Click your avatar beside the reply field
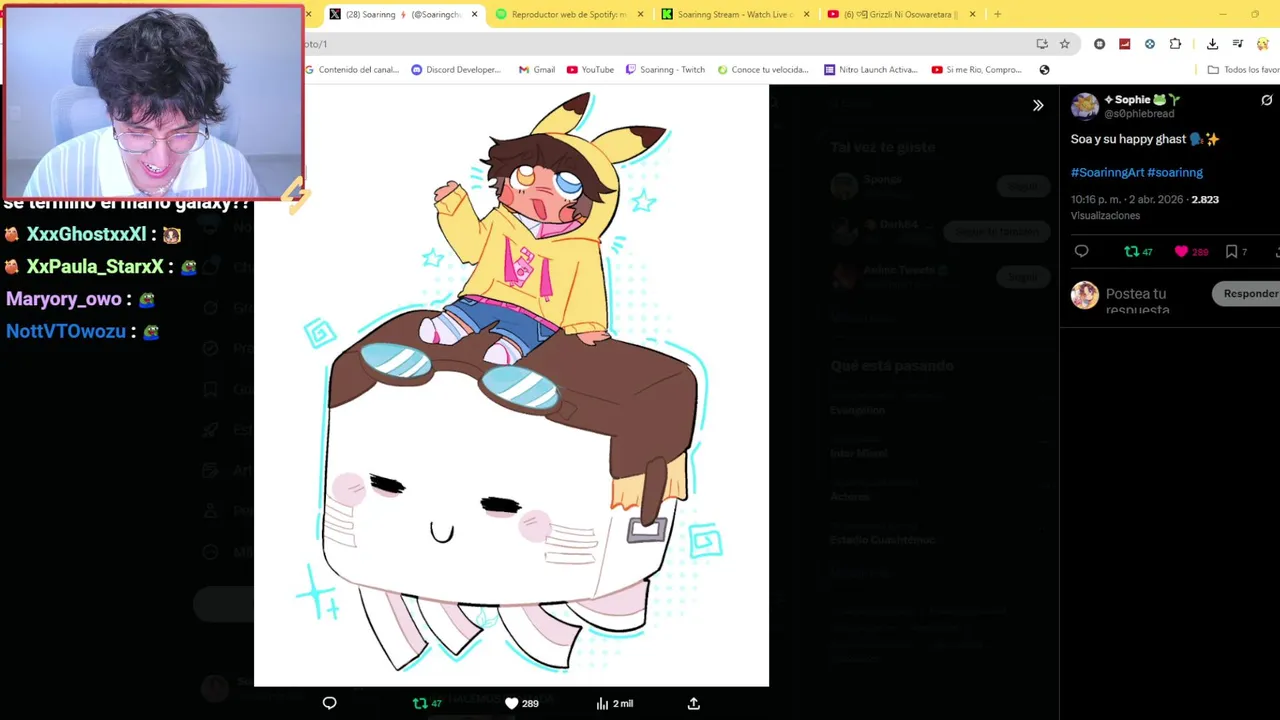This screenshot has width=1280, height=720. (x=1084, y=294)
